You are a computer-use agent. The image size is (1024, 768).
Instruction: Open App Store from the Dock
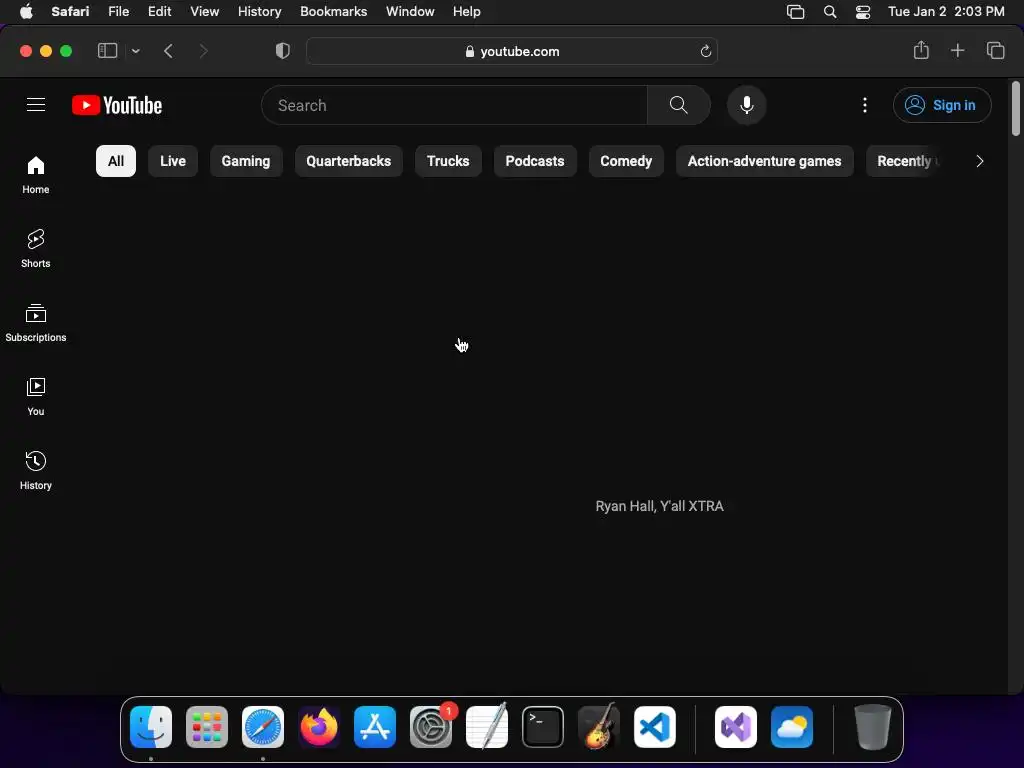(375, 727)
